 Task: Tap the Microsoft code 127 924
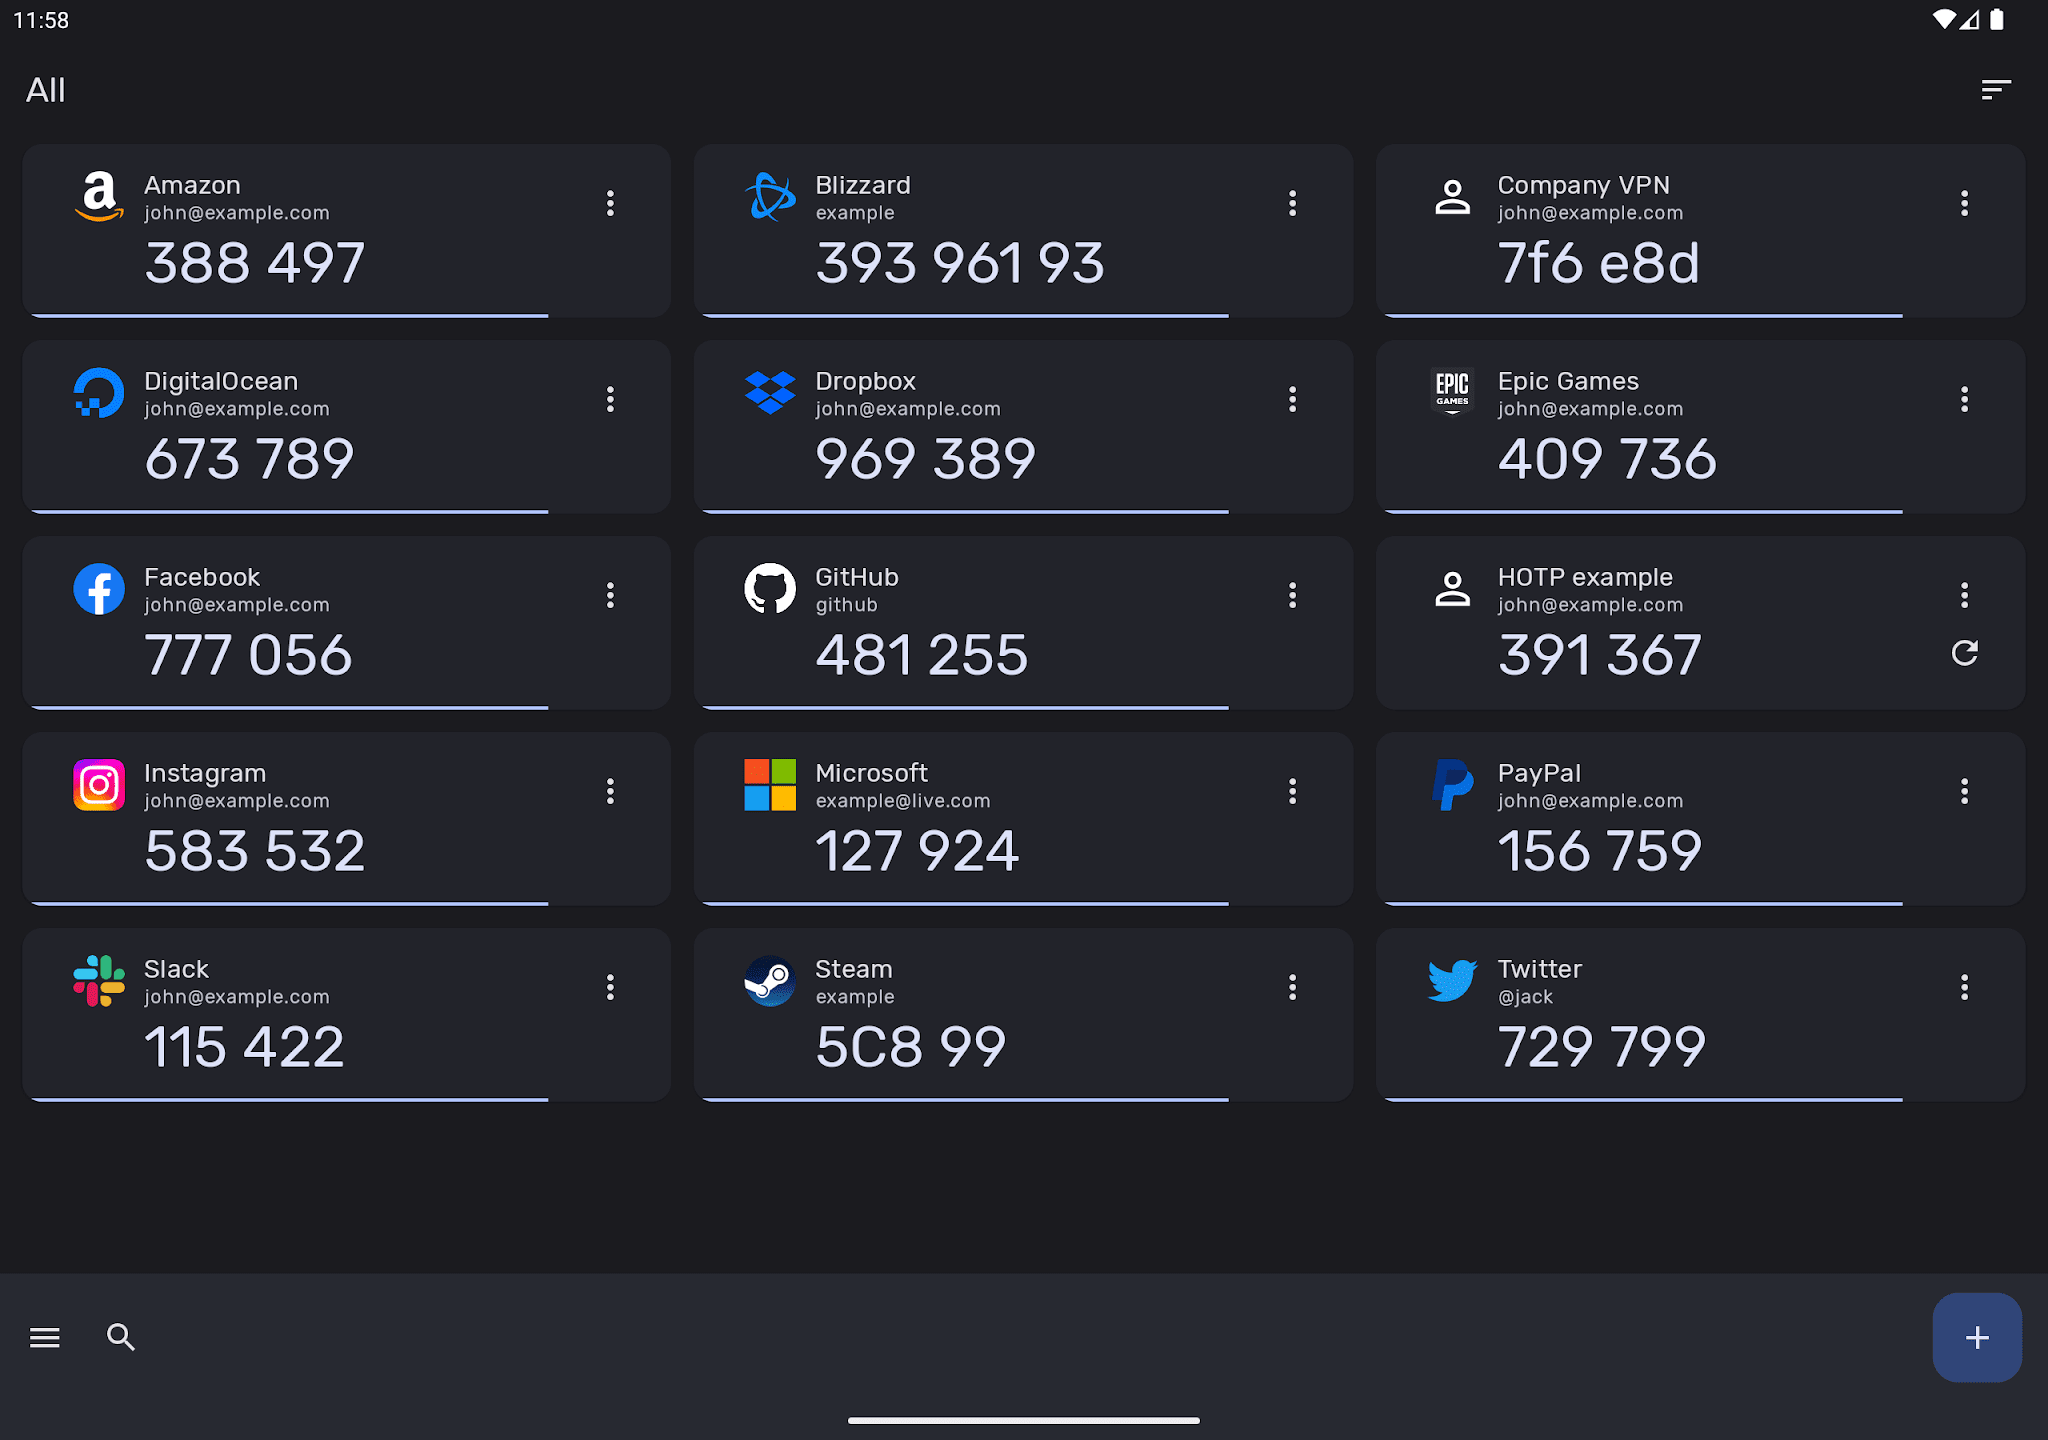point(917,851)
